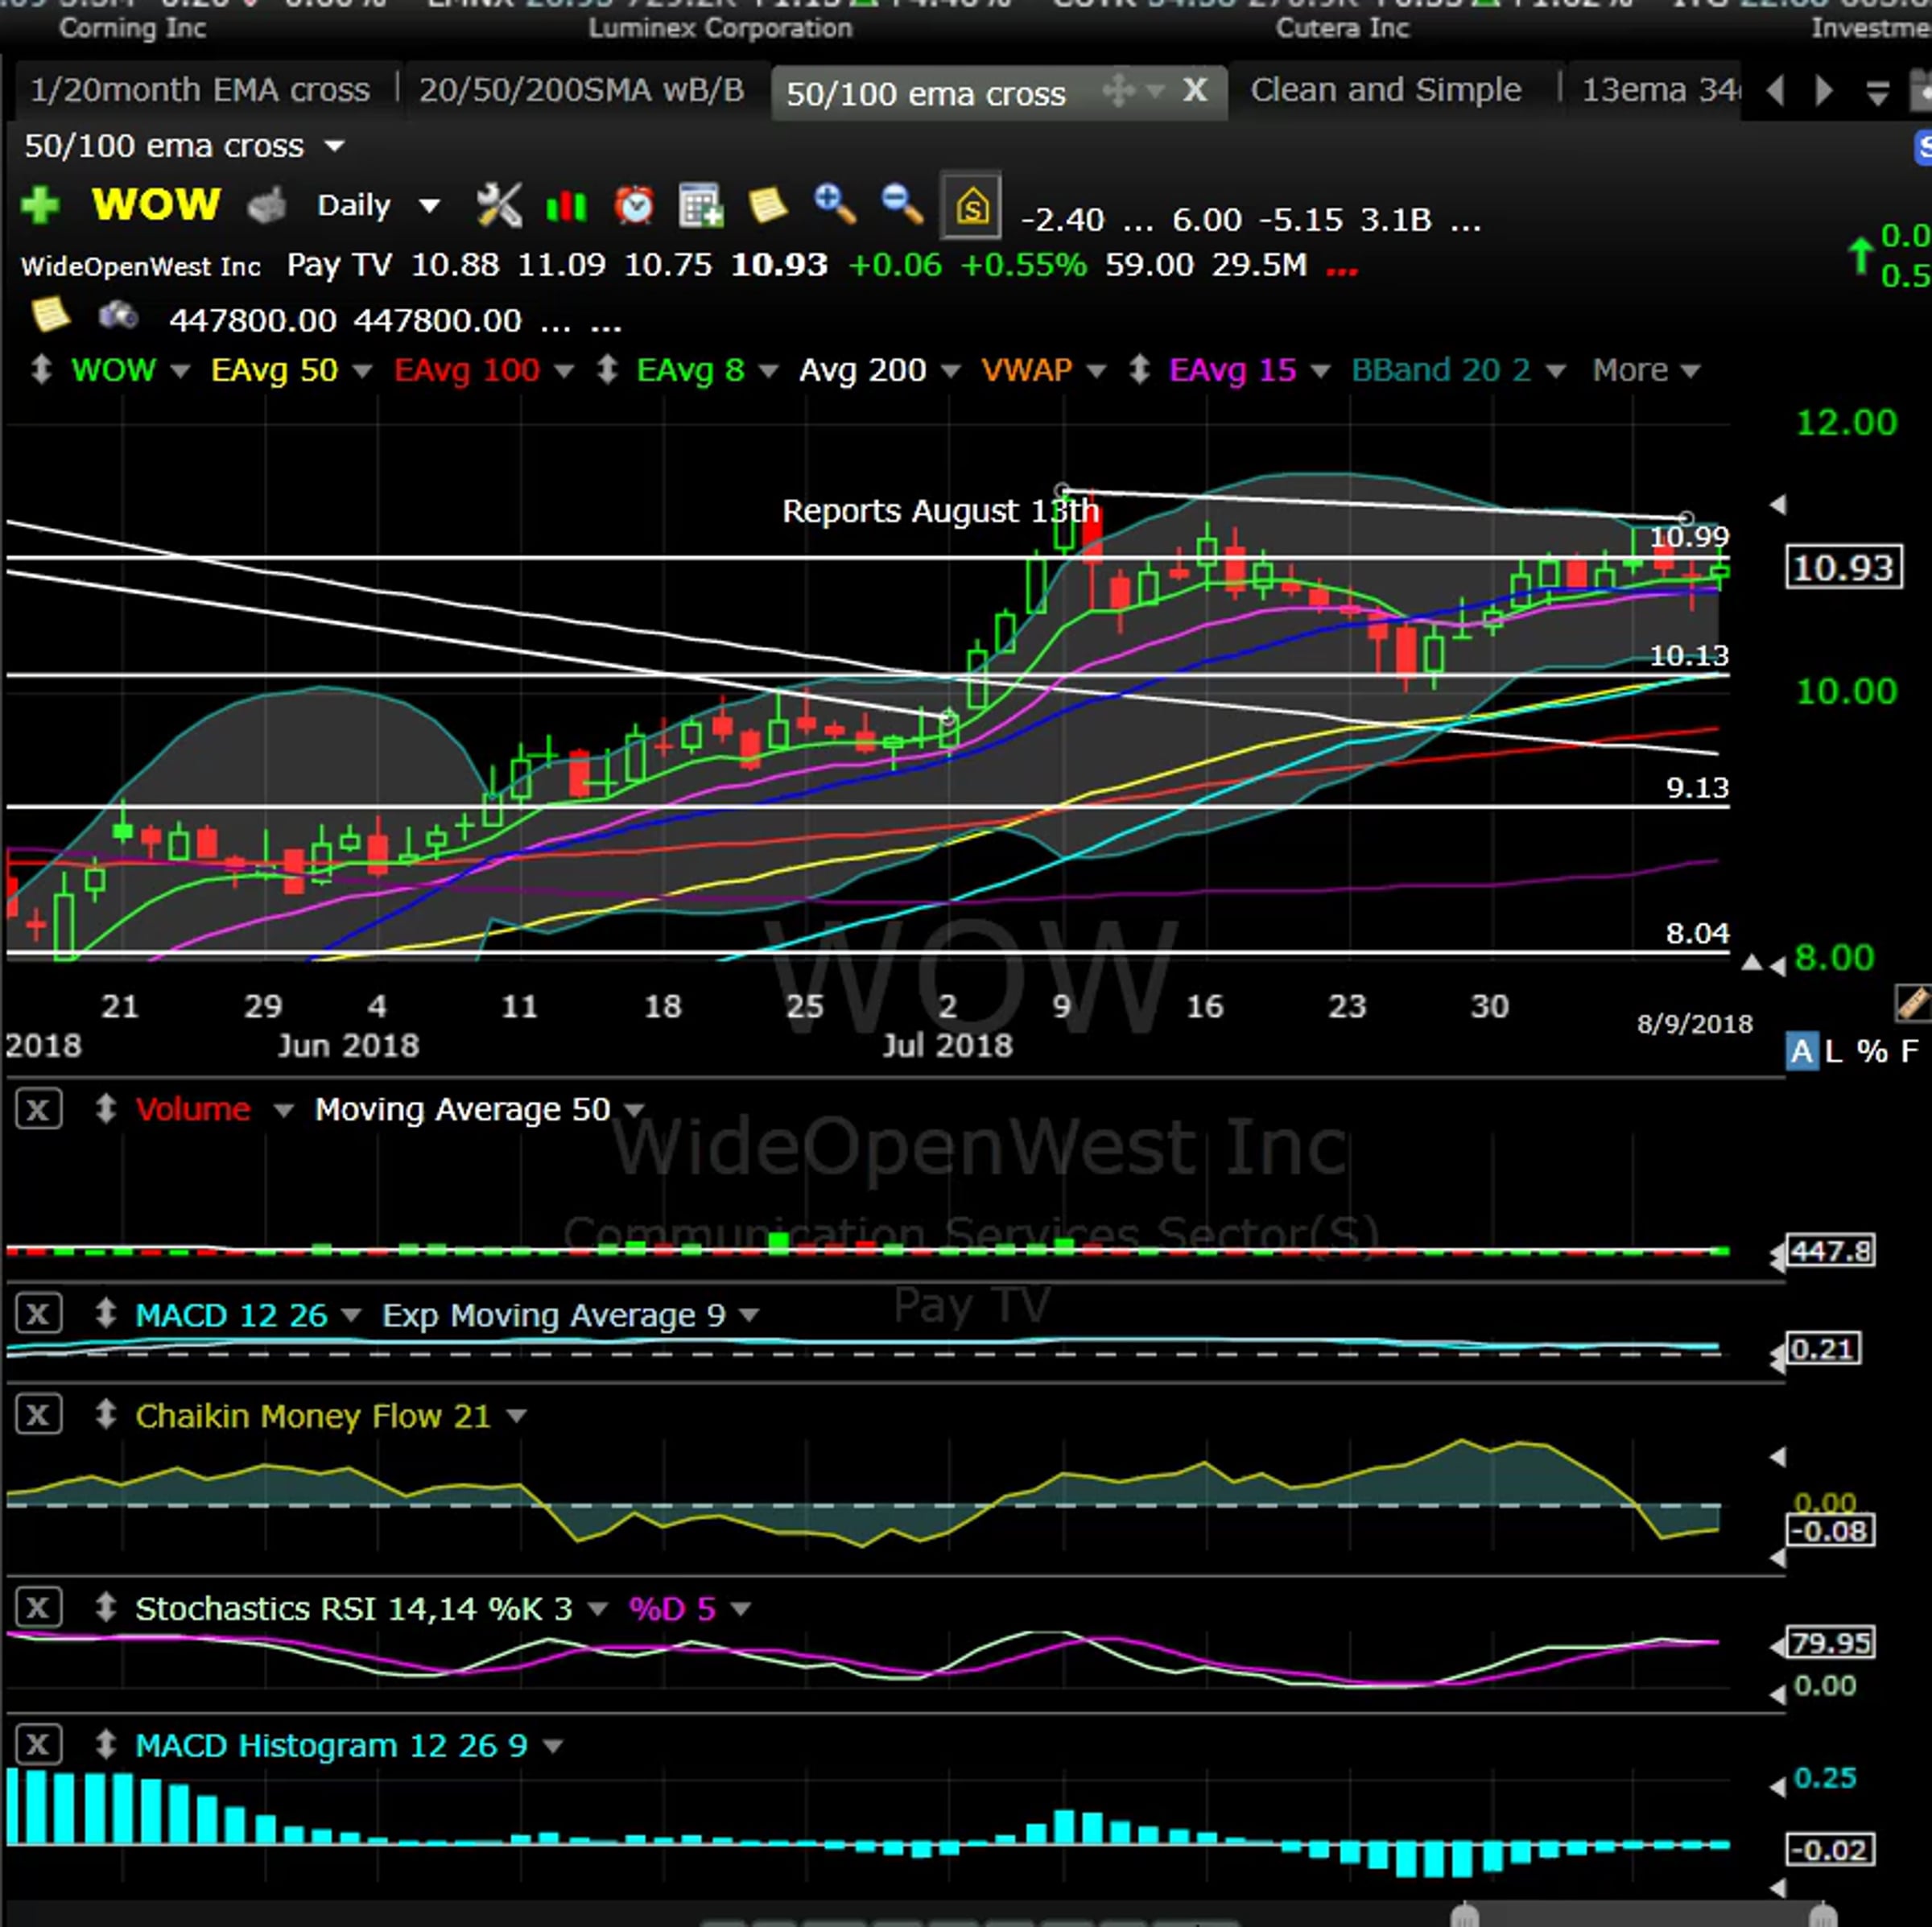
Task: Click reorder arrows beside Chaikin Money Flow
Action: pyautogui.click(x=106, y=1415)
